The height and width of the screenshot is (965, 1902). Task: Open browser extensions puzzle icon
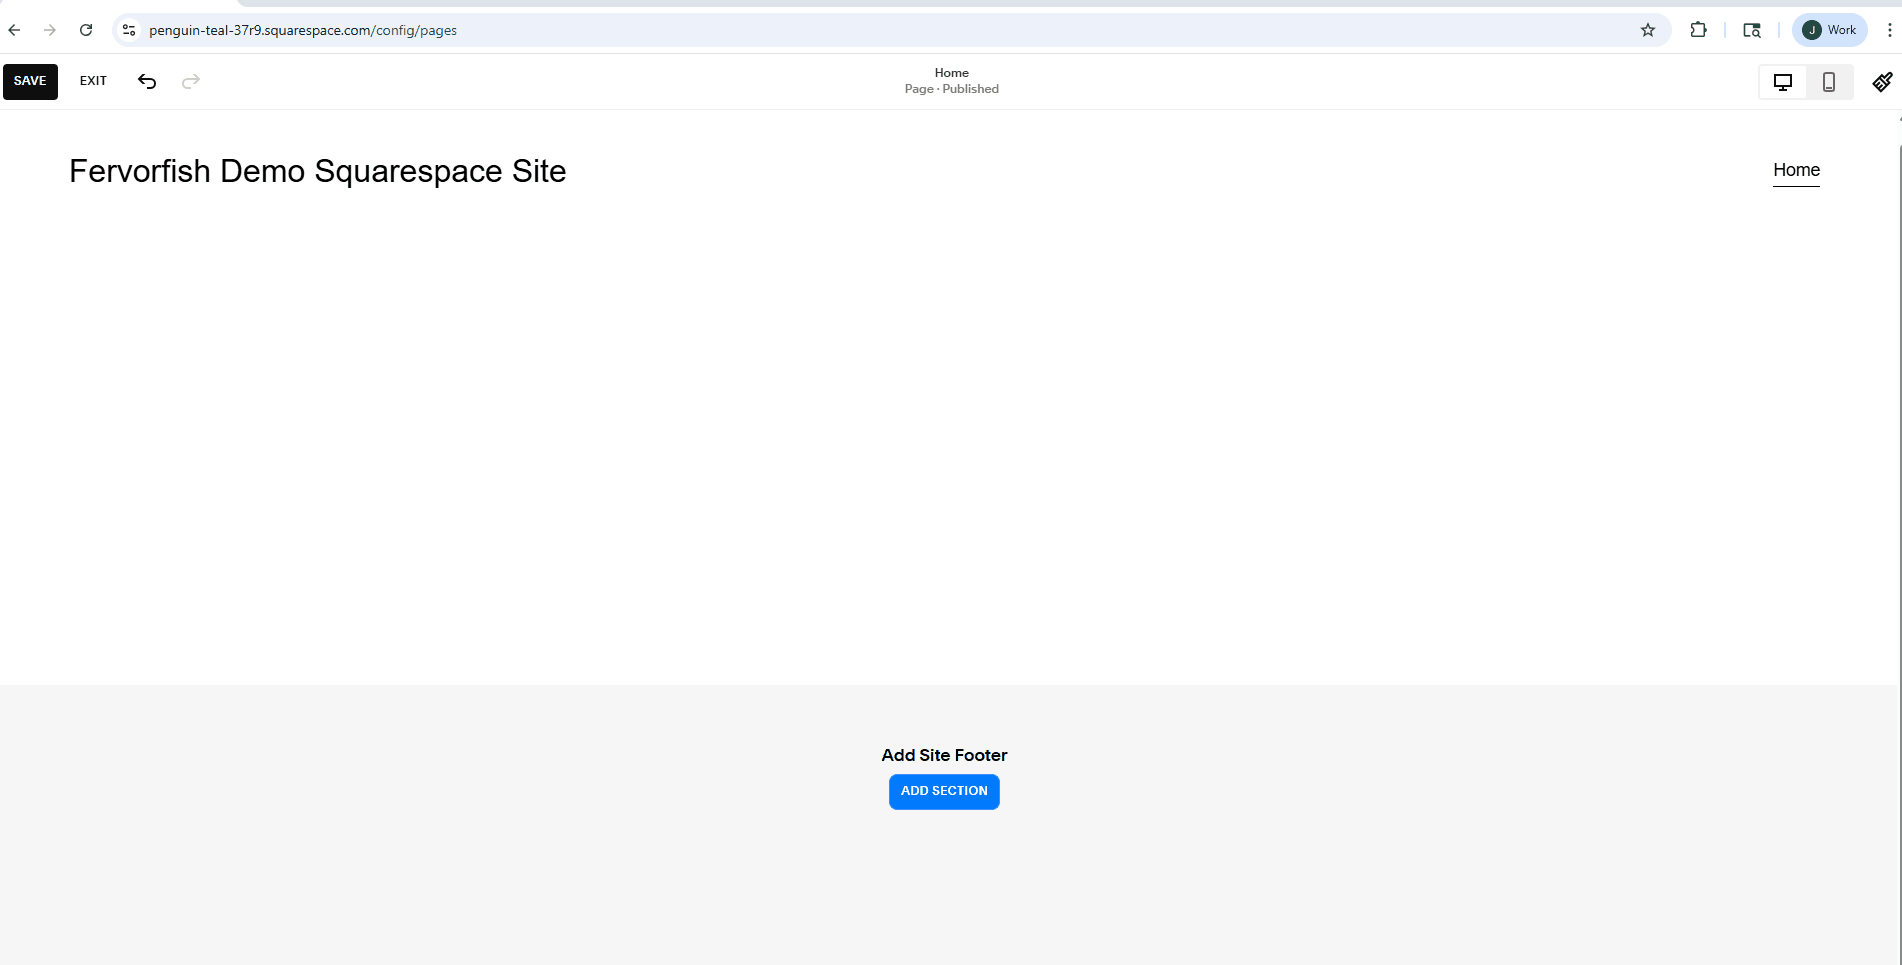click(x=1698, y=30)
